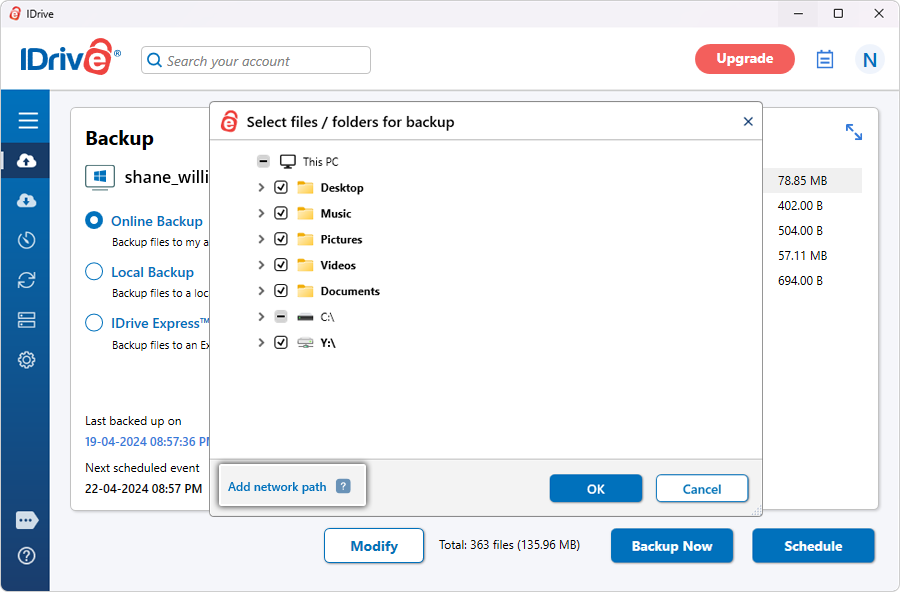Click the Add network path link
900x592 pixels.
point(277,487)
